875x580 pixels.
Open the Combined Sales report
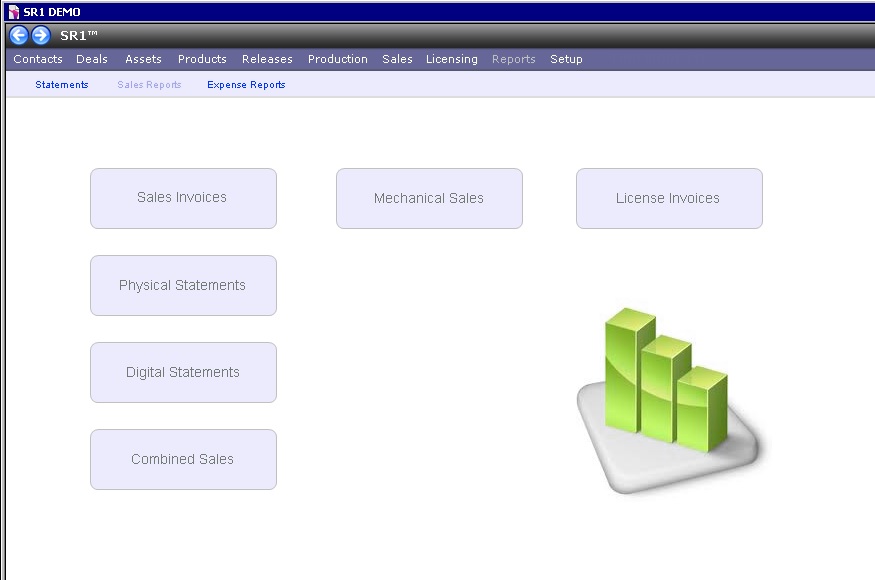pos(183,459)
